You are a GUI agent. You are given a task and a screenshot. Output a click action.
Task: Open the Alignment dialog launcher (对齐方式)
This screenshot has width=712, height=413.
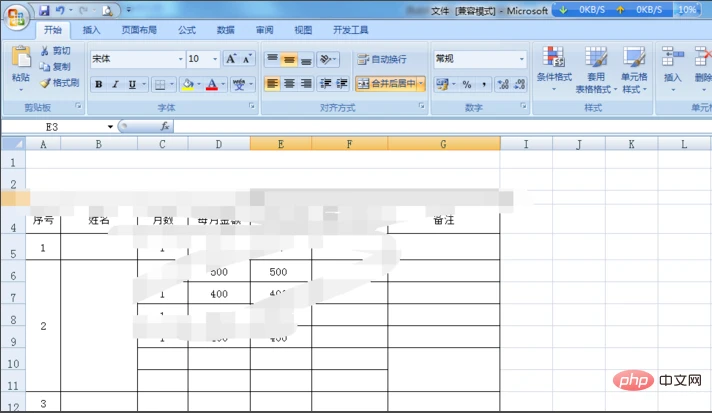tap(422, 106)
